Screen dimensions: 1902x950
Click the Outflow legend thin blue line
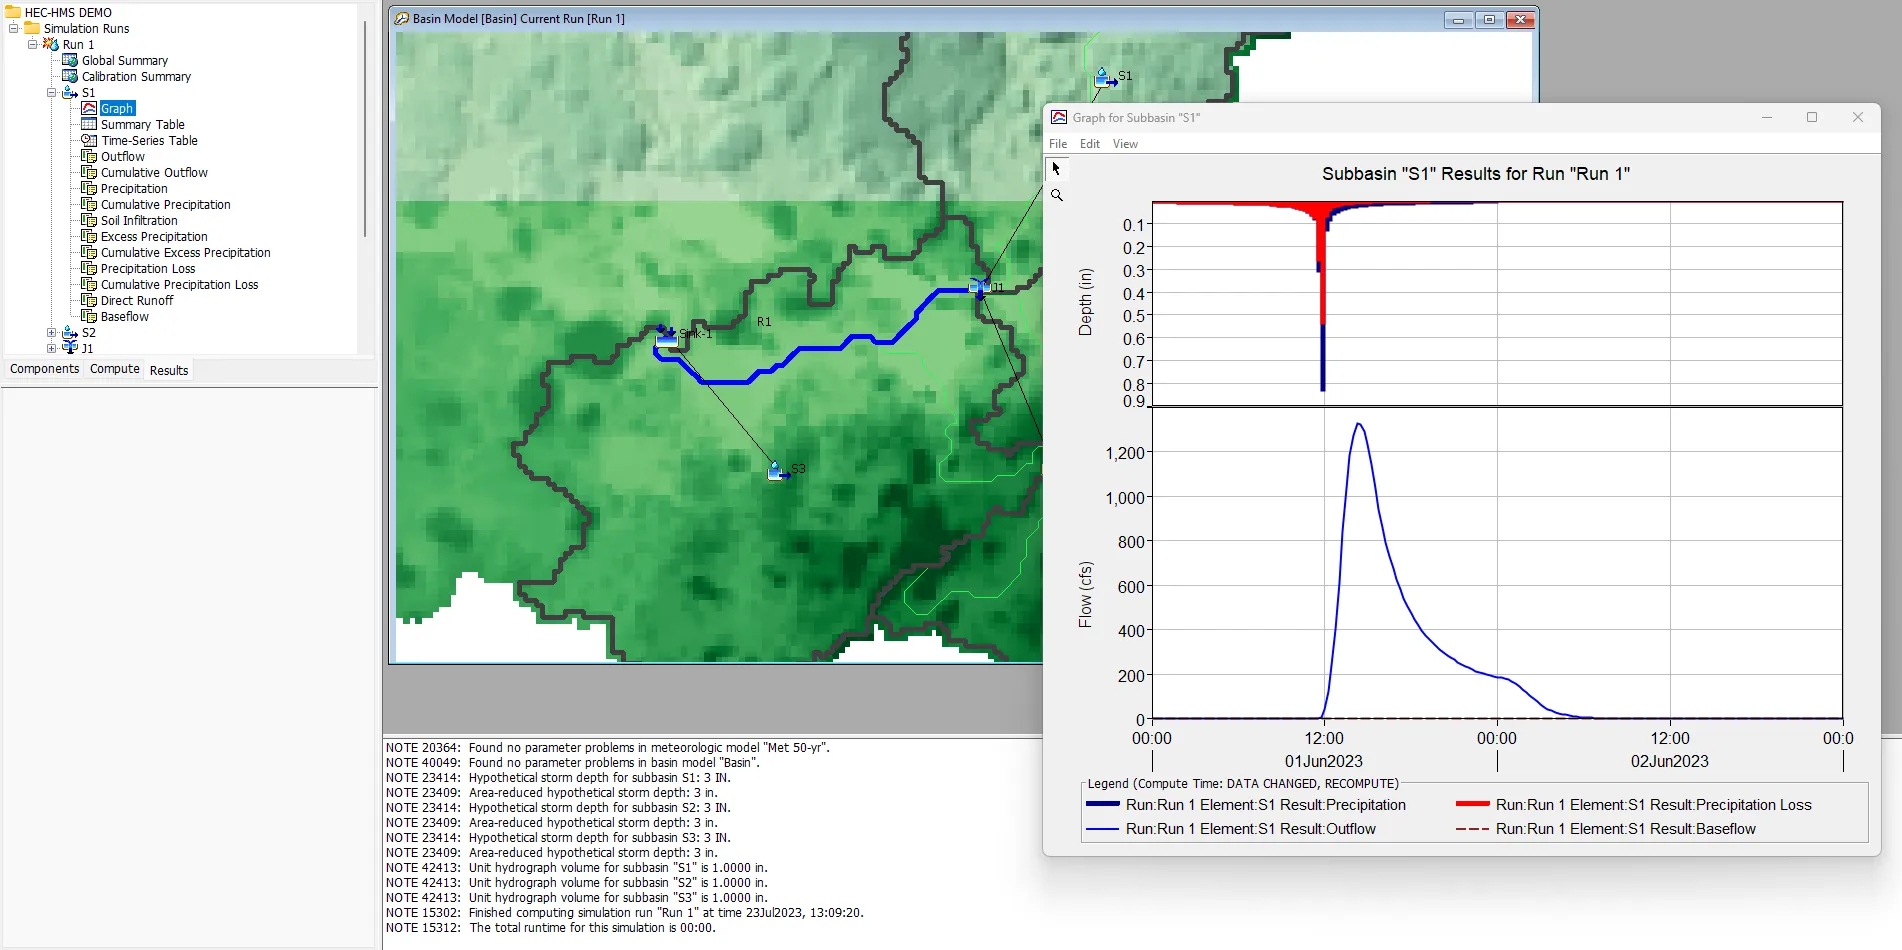[x=1102, y=829]
